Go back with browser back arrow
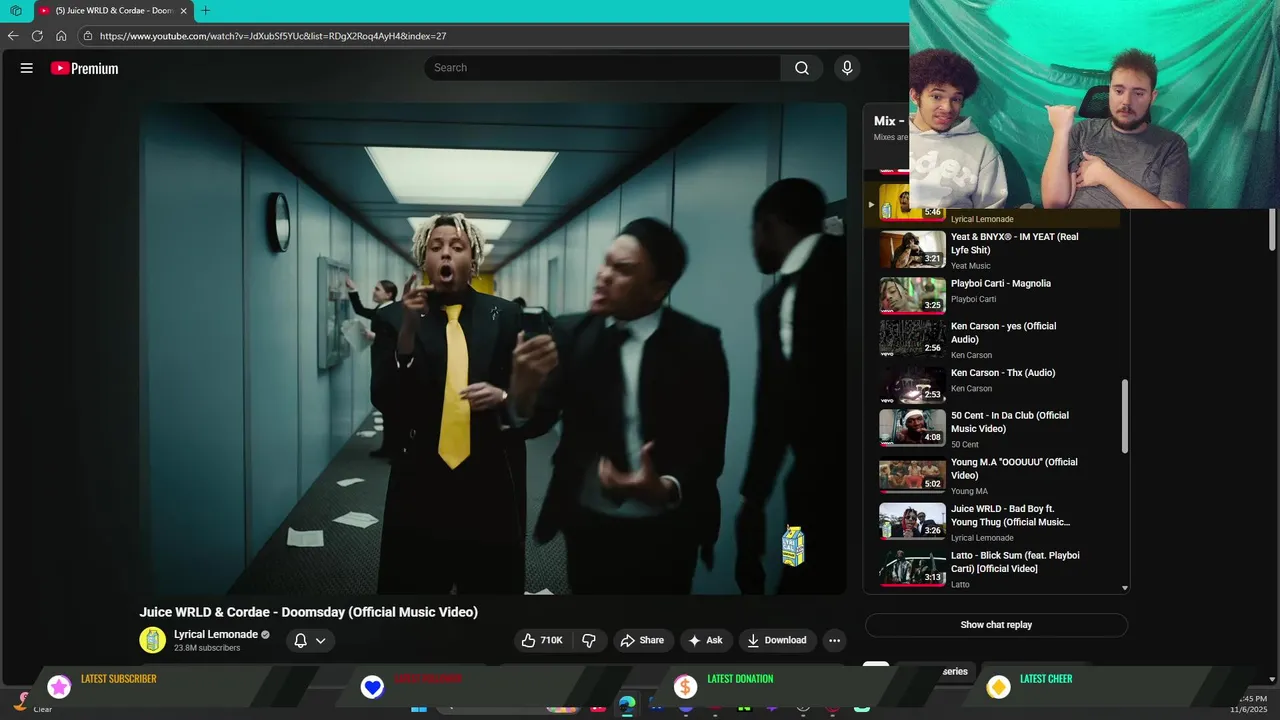 [x=13, y=36]
